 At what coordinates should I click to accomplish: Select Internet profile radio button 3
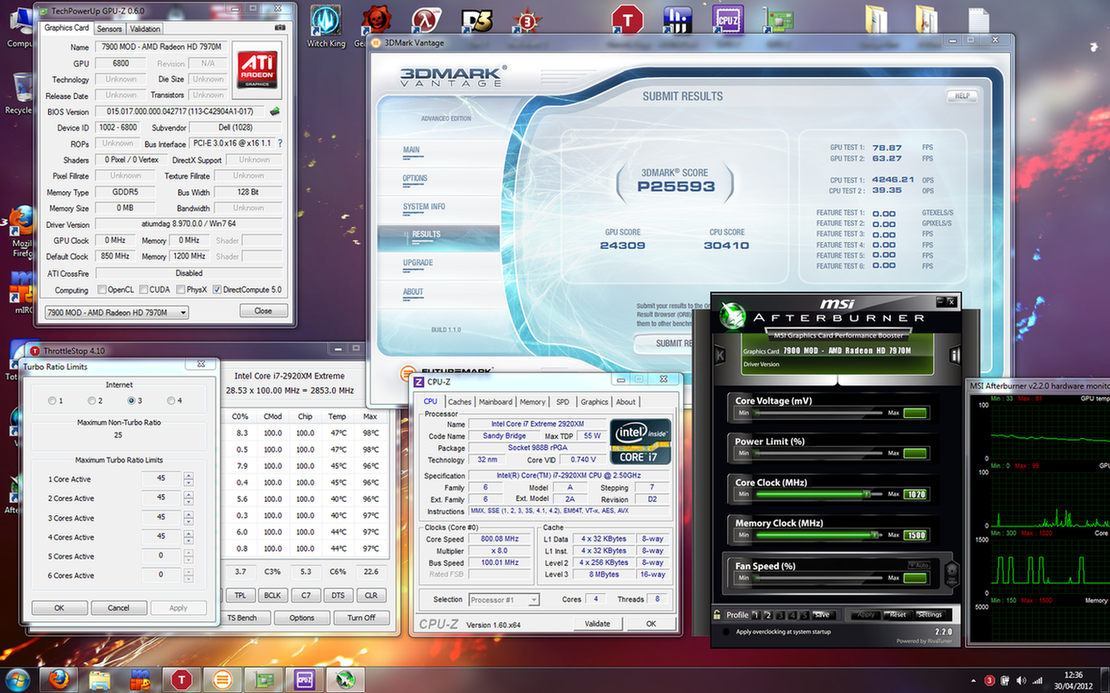point(131,401)
